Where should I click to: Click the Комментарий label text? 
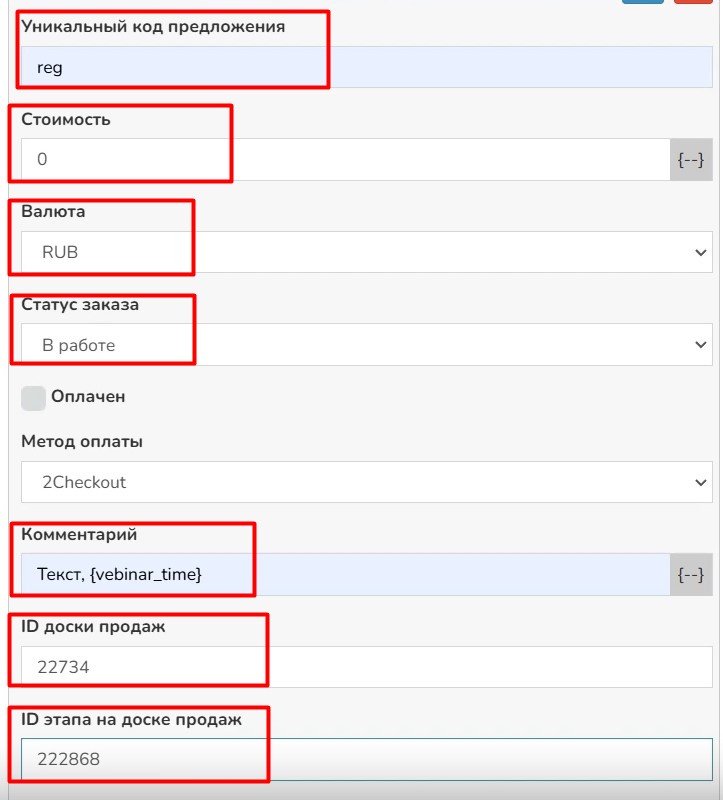pos(78,535)
